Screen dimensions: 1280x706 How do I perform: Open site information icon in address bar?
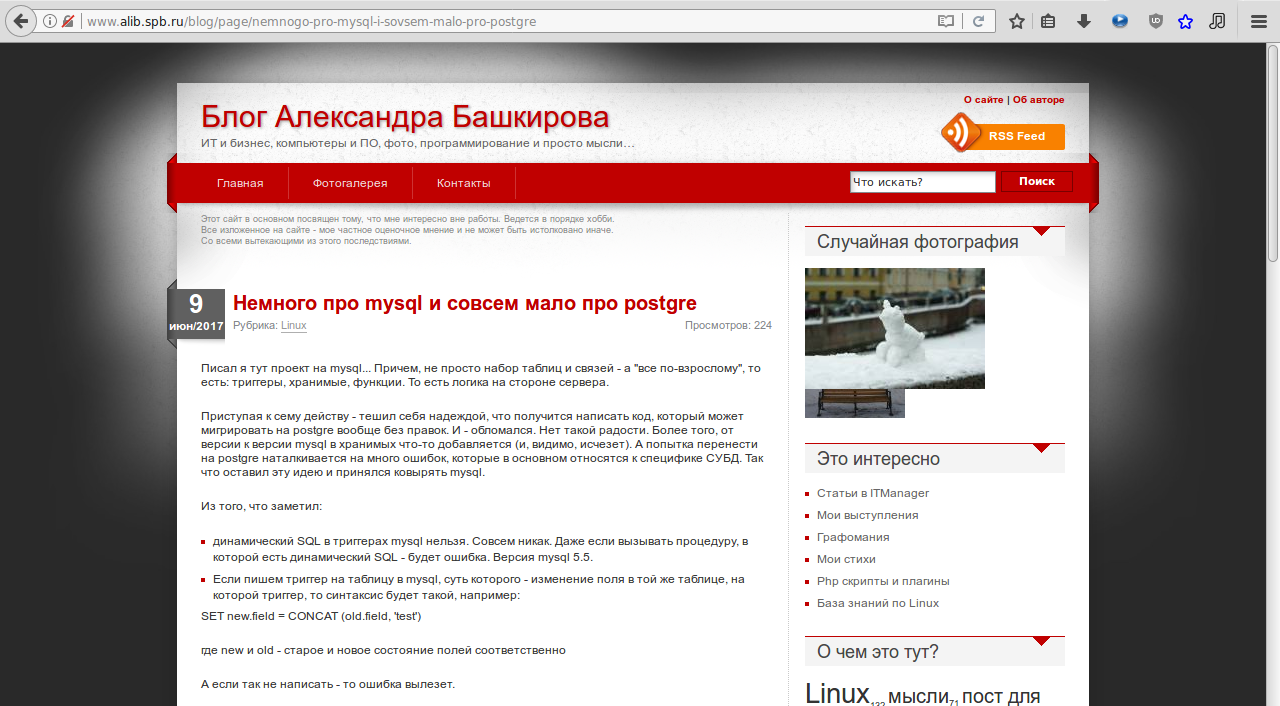pyautogui.click(x=50, y=21)
